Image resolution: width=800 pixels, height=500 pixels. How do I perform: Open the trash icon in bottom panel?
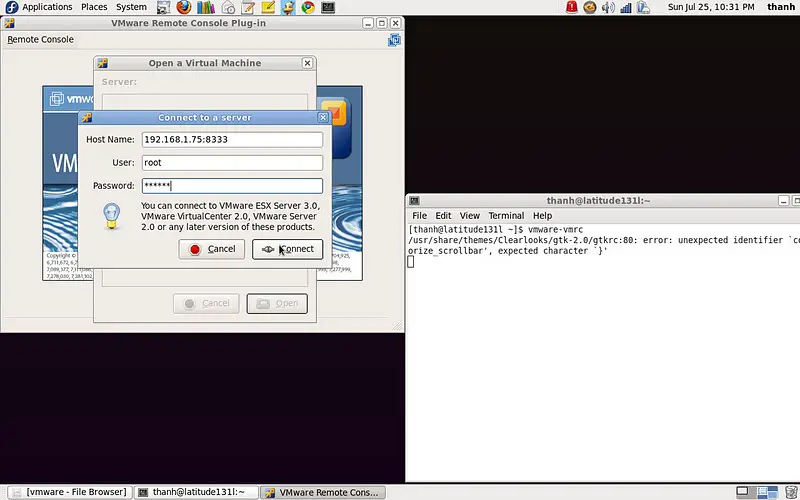pos(790,492)
